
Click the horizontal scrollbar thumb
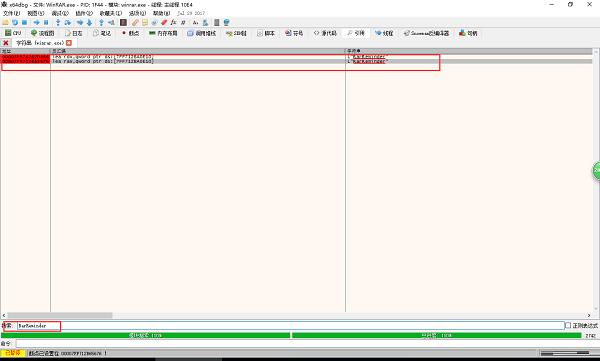(x=60, y=315)
